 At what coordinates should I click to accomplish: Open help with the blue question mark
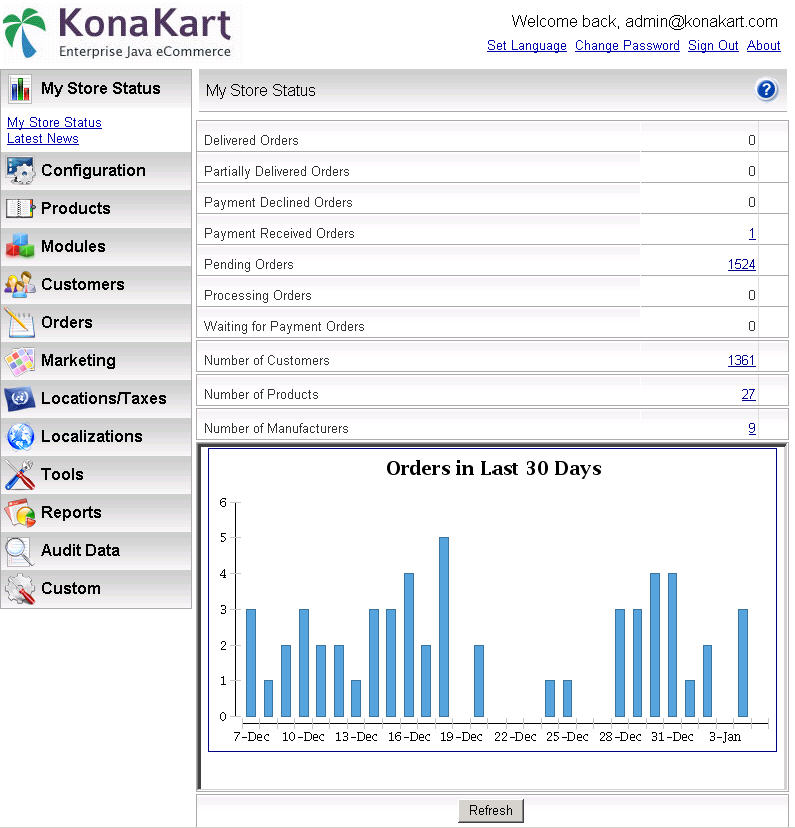click(766, 90)
